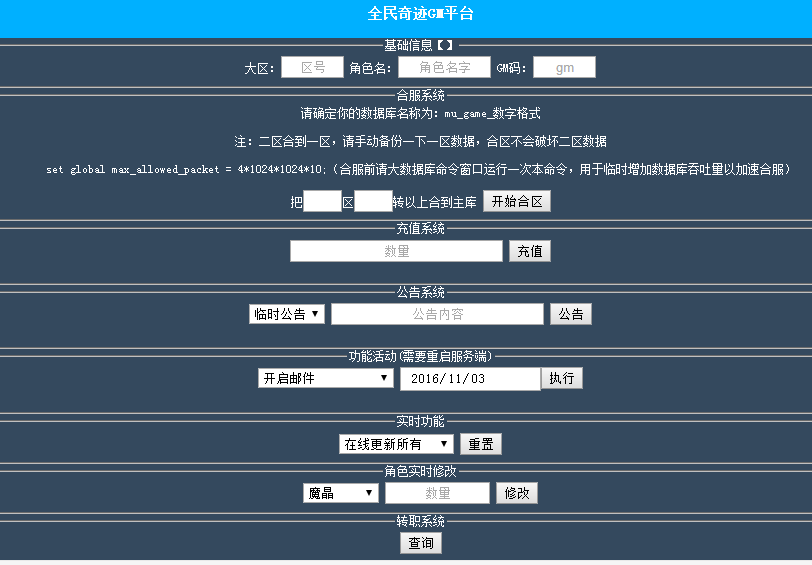The image size is (812, 565).
Task: Click the 数量 field in 角色实时修改
Action: [437, 493]
